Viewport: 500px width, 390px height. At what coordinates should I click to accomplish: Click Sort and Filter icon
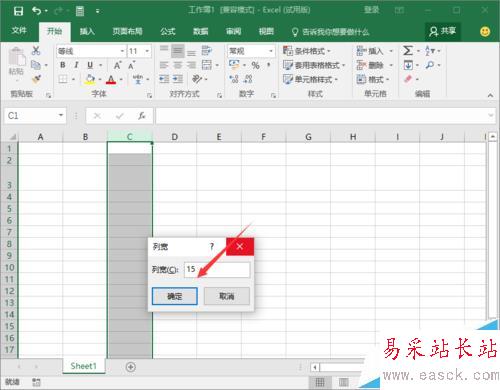429,51
